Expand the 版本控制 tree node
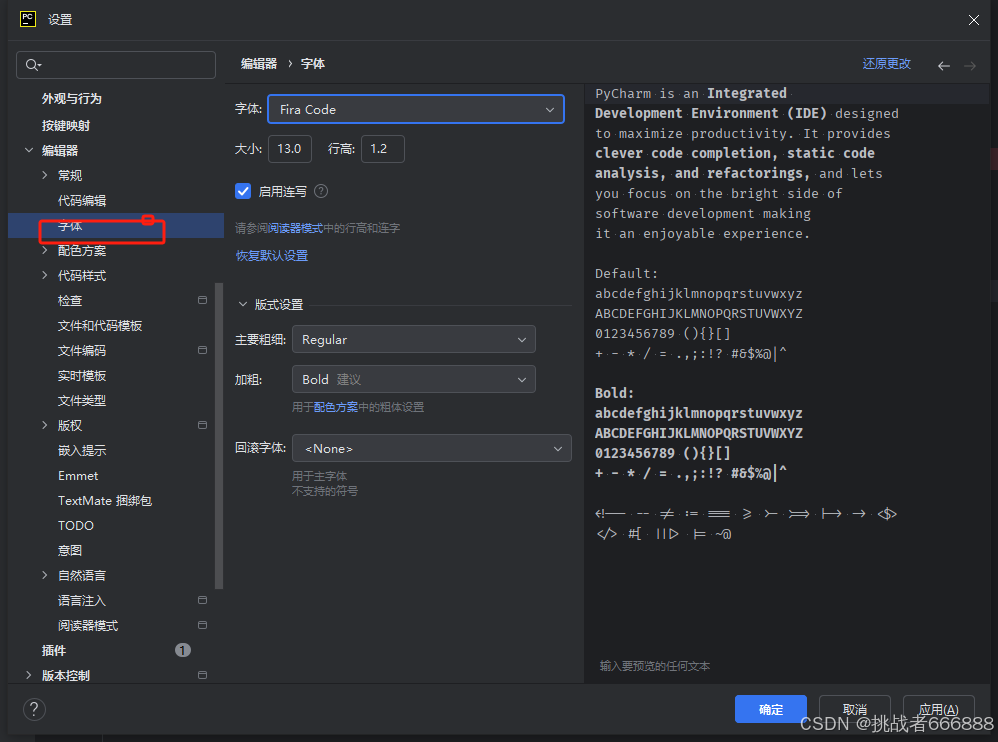 [29, 675]
